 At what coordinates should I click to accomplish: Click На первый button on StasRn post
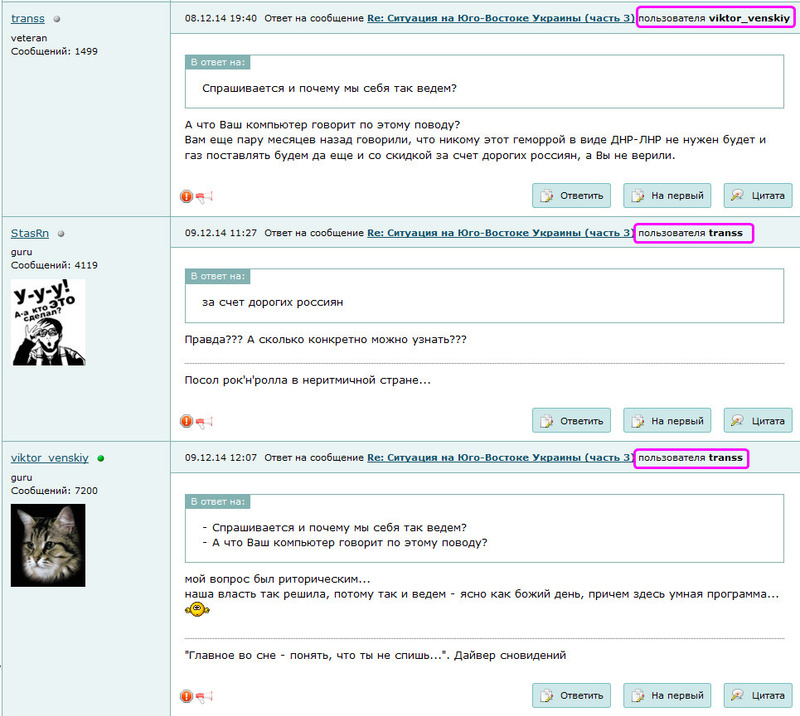667,421
